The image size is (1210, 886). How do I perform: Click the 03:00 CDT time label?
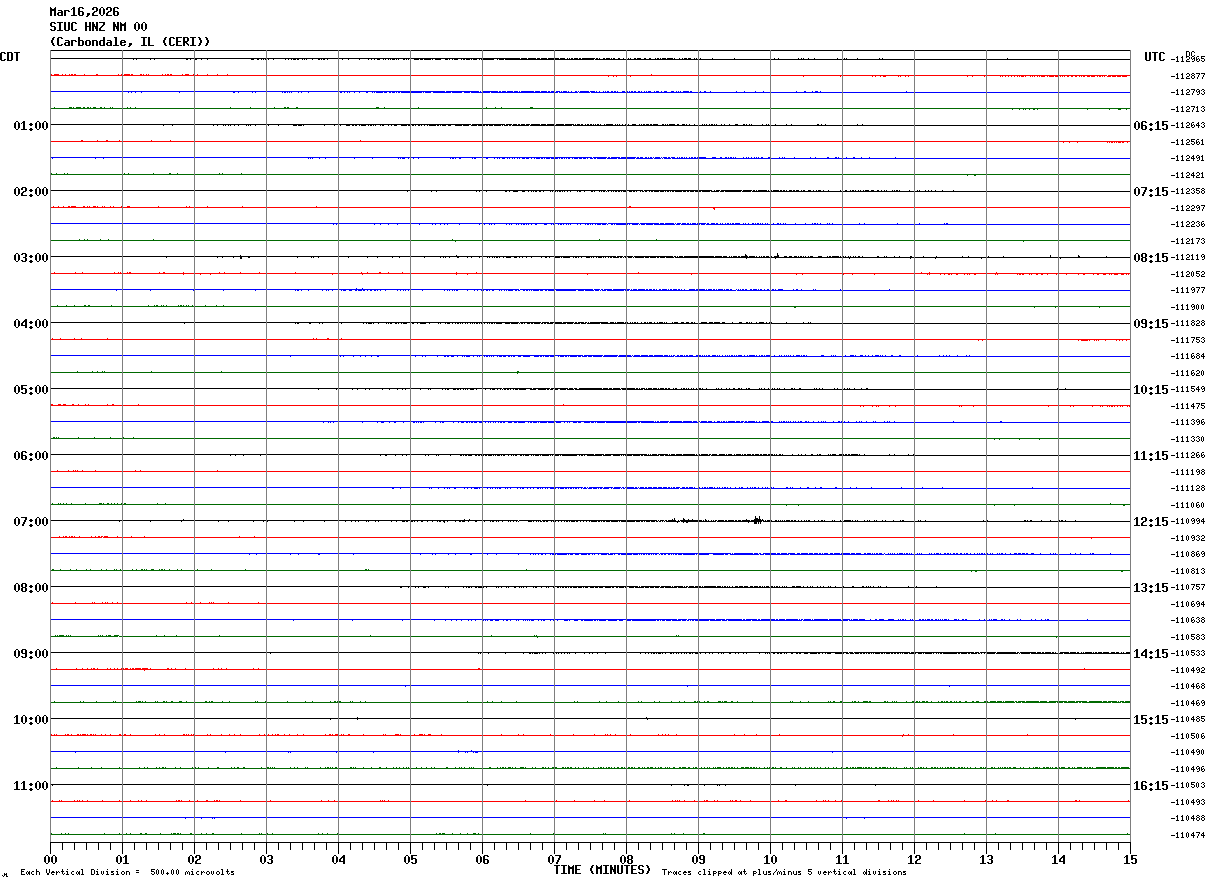(x=30, y=258)
